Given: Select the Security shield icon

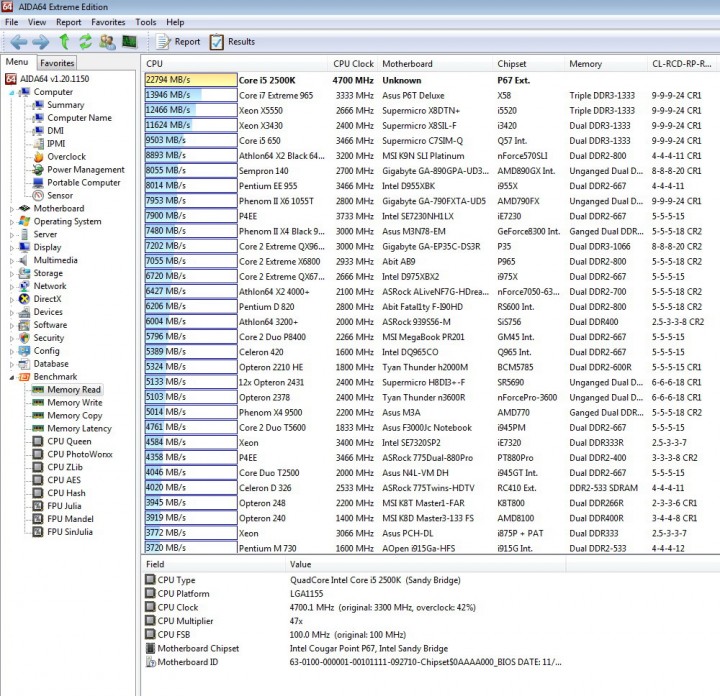Looking at the screenshot, I should coord(24,337).
